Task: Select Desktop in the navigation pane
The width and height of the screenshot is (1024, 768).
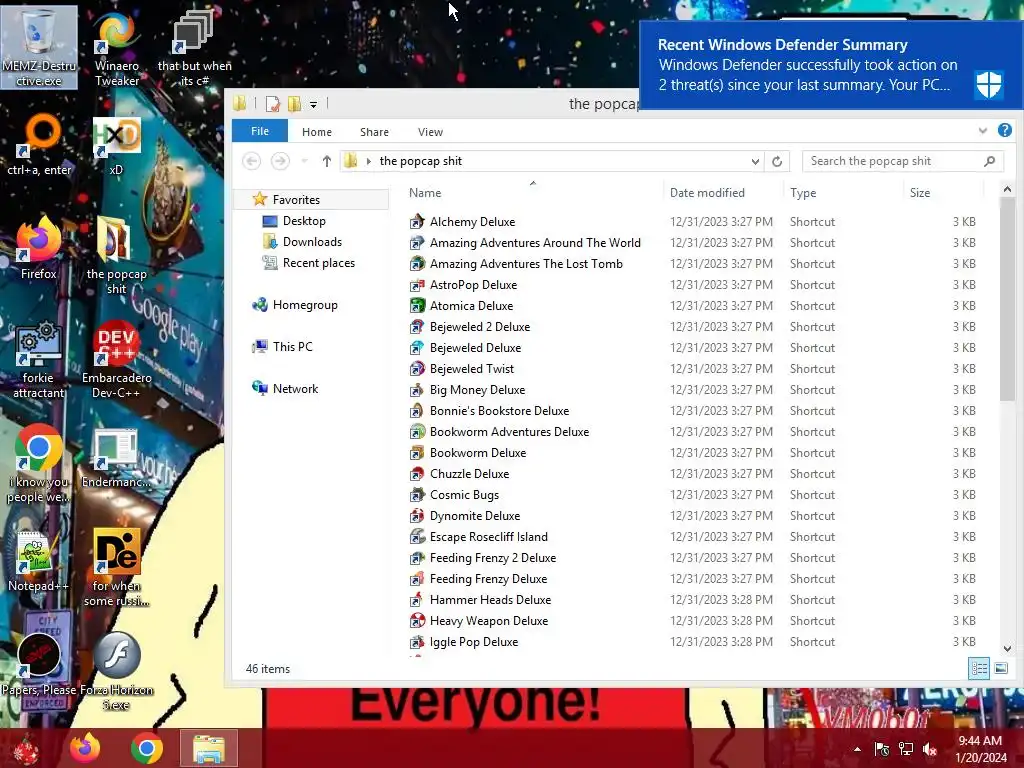Action: coord(304,221)
